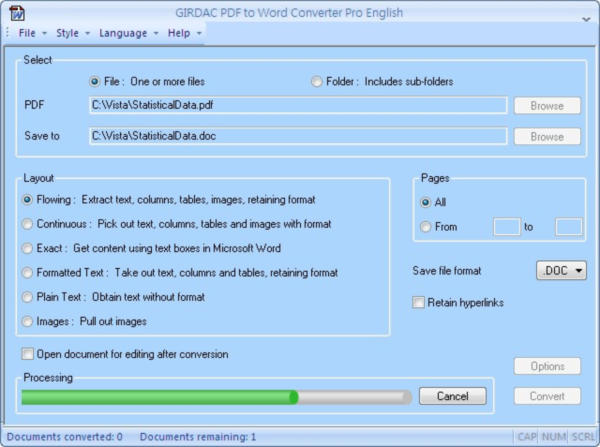This screenshot has height=447, width=600.
Task: Click the PDF source path field
Action: [297, 105]
